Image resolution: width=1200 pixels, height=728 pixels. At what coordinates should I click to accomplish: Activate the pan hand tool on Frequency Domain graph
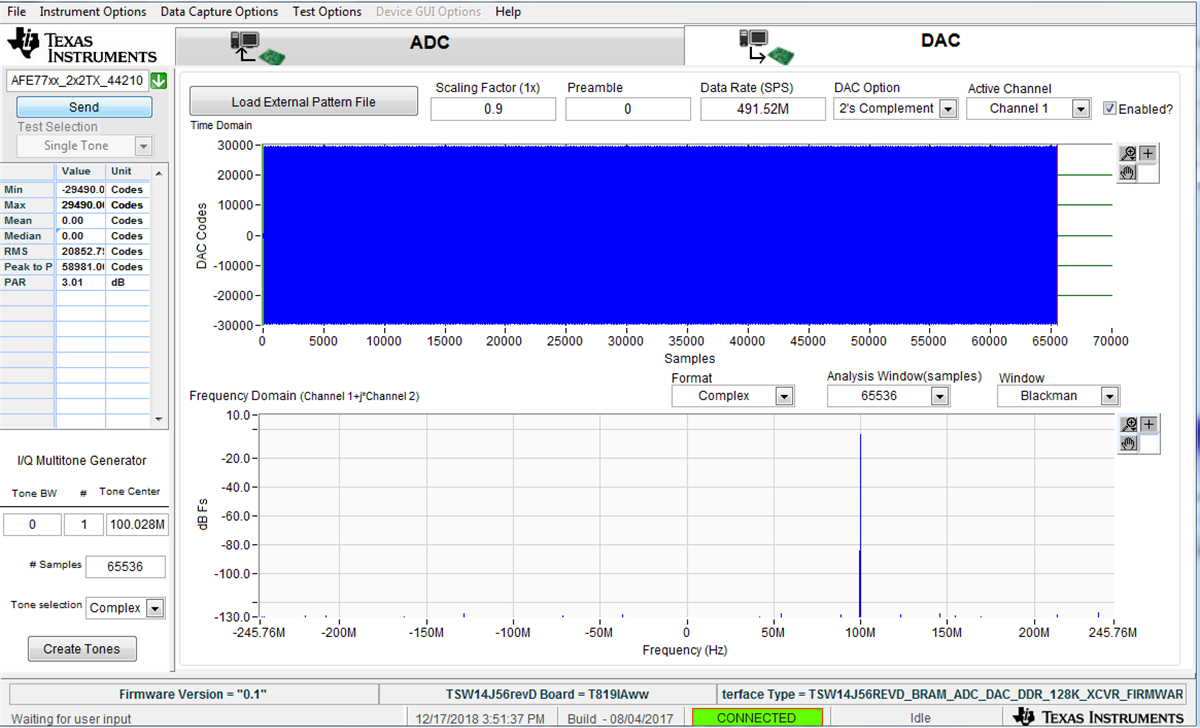coord(1128,445)
